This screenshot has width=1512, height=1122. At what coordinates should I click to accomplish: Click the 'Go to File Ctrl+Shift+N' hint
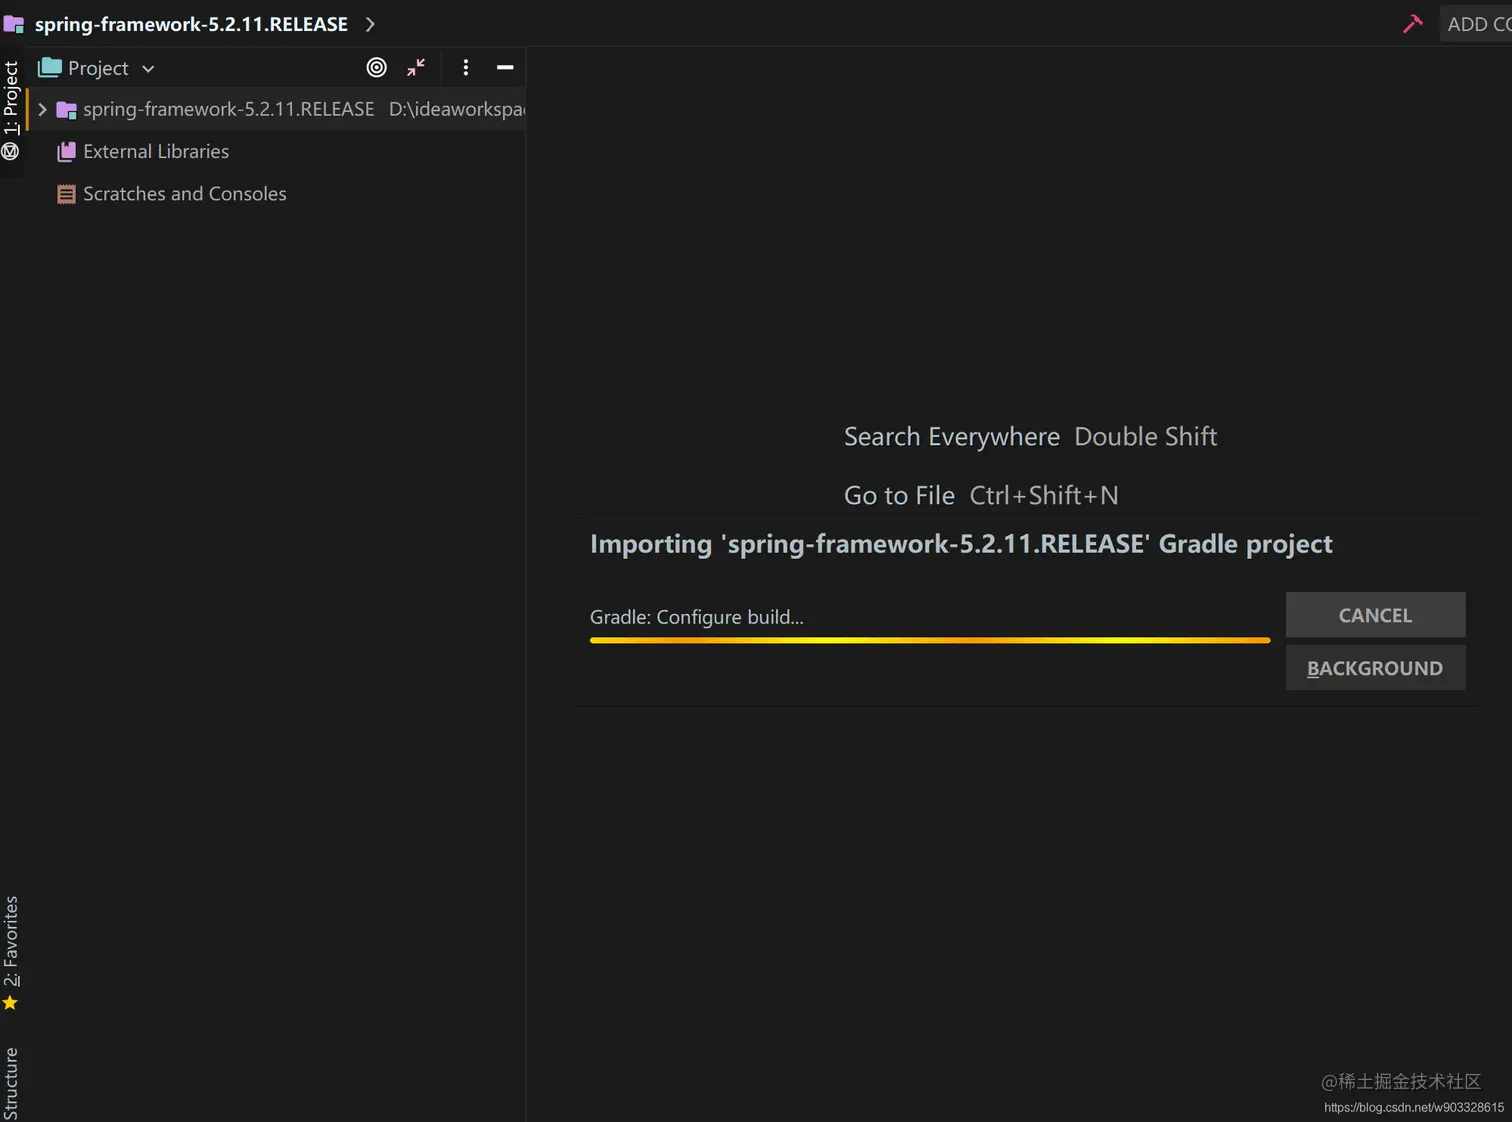click(981, 495)
